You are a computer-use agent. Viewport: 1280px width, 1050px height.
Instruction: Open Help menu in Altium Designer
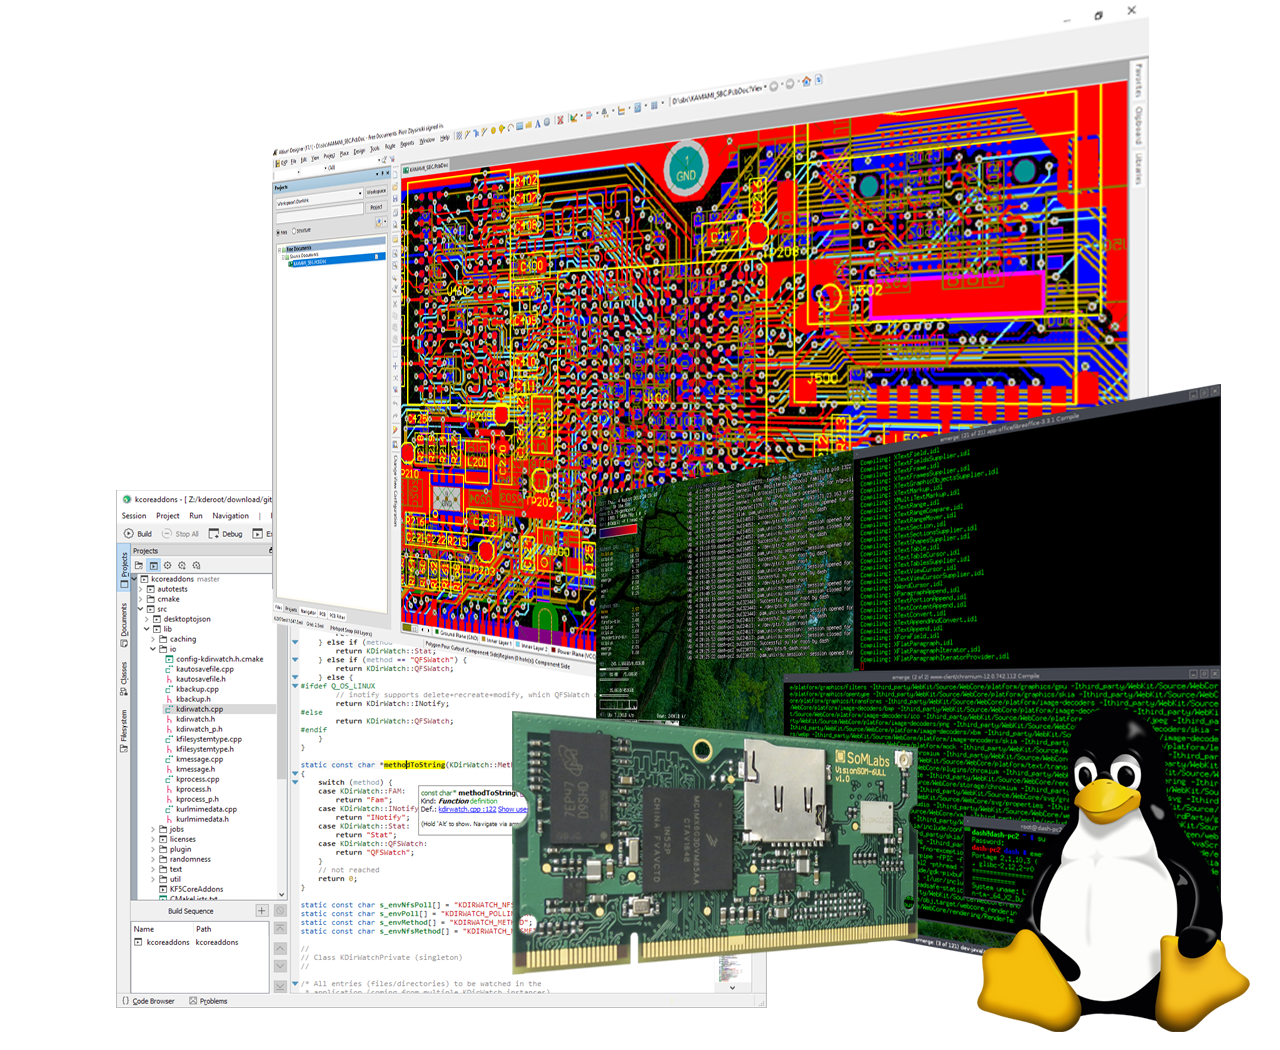(444, 139)
